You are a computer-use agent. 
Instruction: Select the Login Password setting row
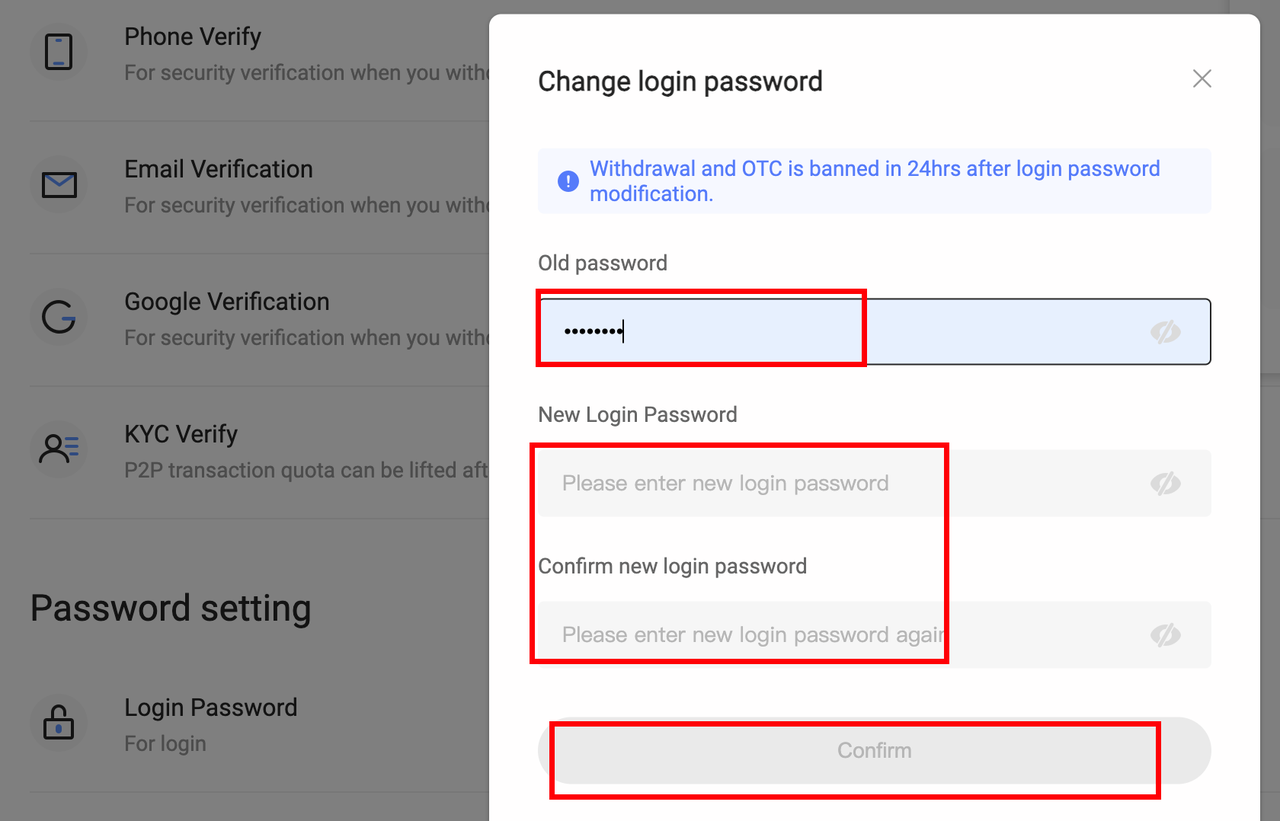[210, 708]
